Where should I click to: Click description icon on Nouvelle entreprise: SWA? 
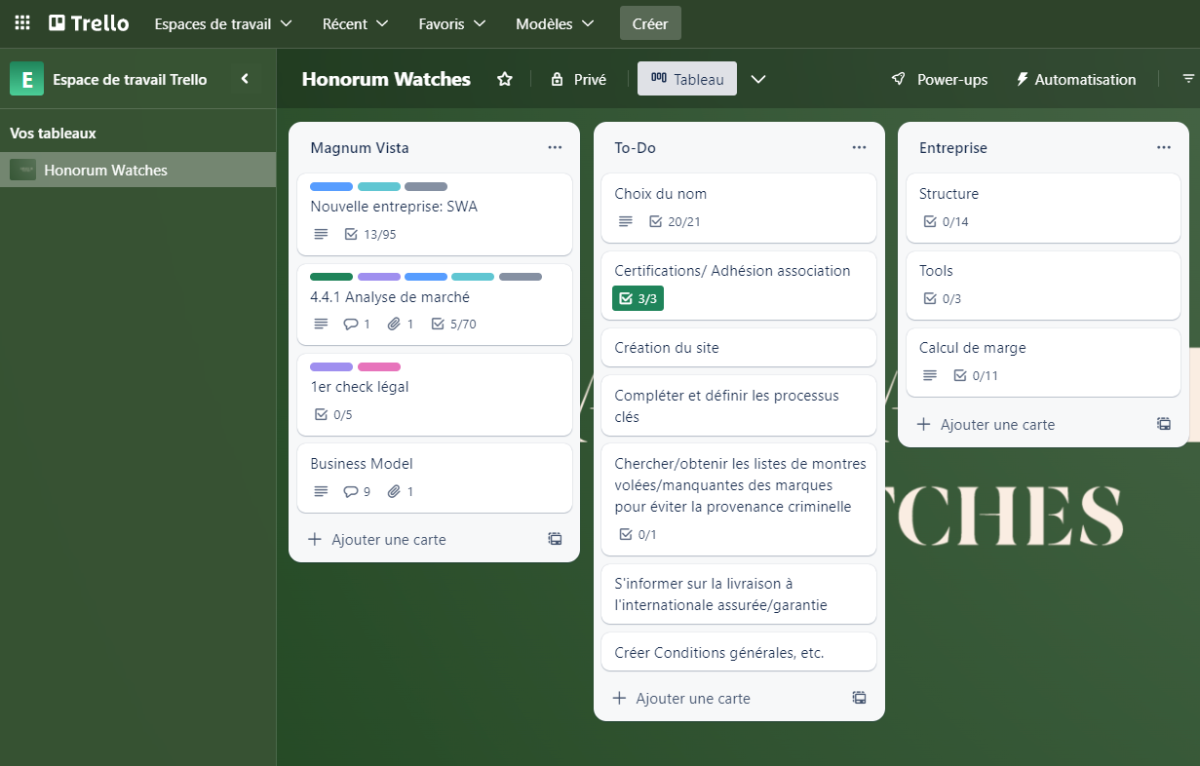(321, 234)
